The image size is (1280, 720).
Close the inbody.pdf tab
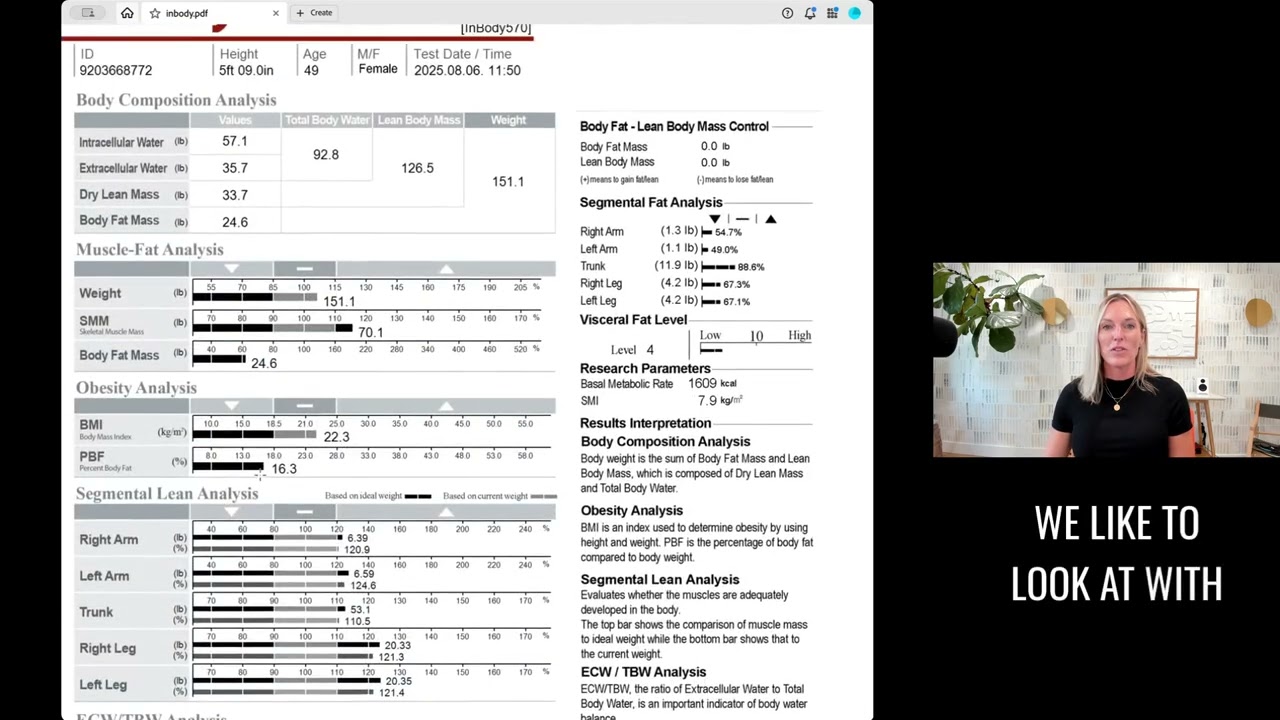[x=276, y=13]
